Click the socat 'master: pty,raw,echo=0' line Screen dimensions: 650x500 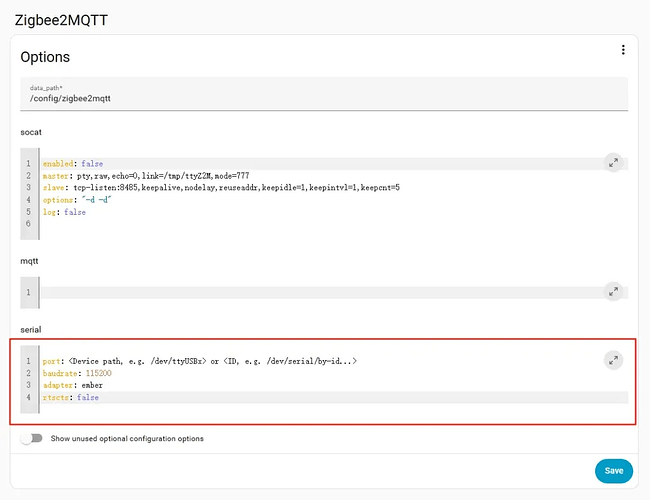pyautogui.click(x=146, y=176)
